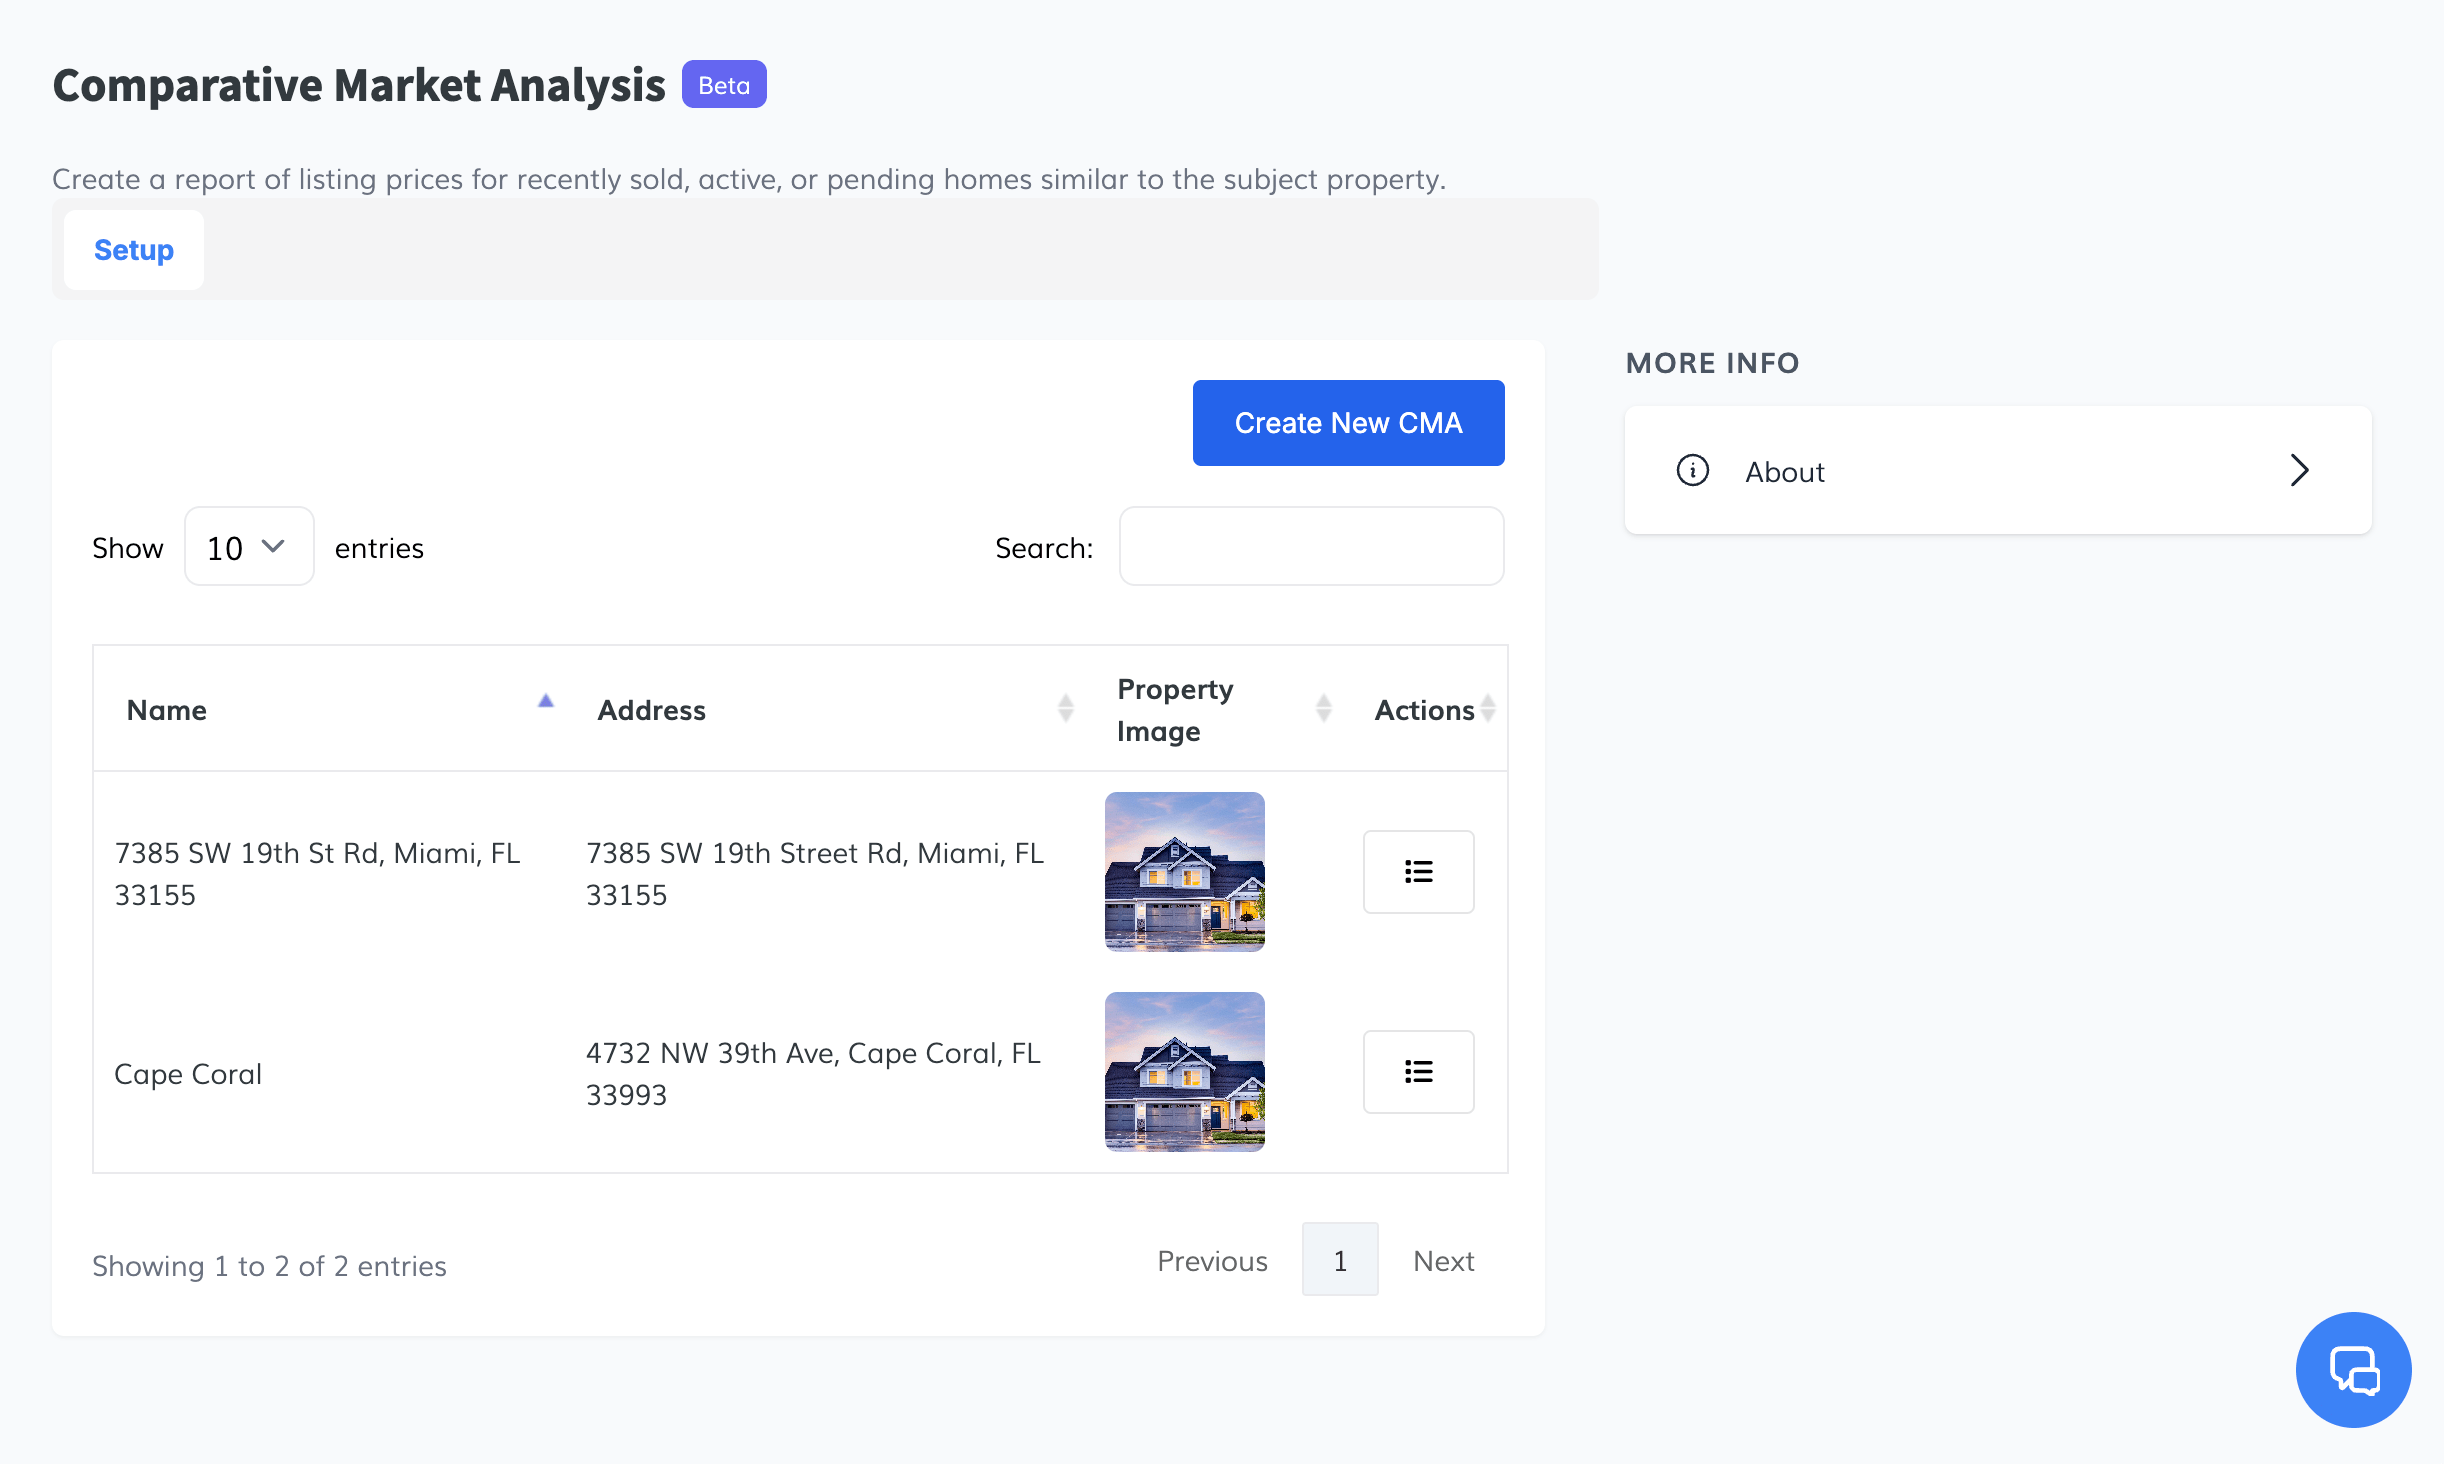This screenshot has height=1464, width=2444.
Task: Click into the Search input field
Action: (x=1310, y=546)
